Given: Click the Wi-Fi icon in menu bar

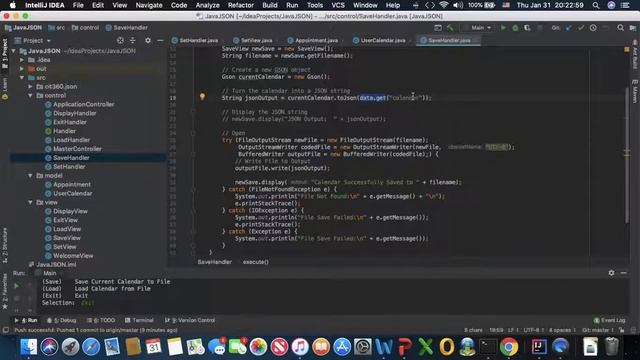Looking at the screenshot, I should (x=444, y=5).
